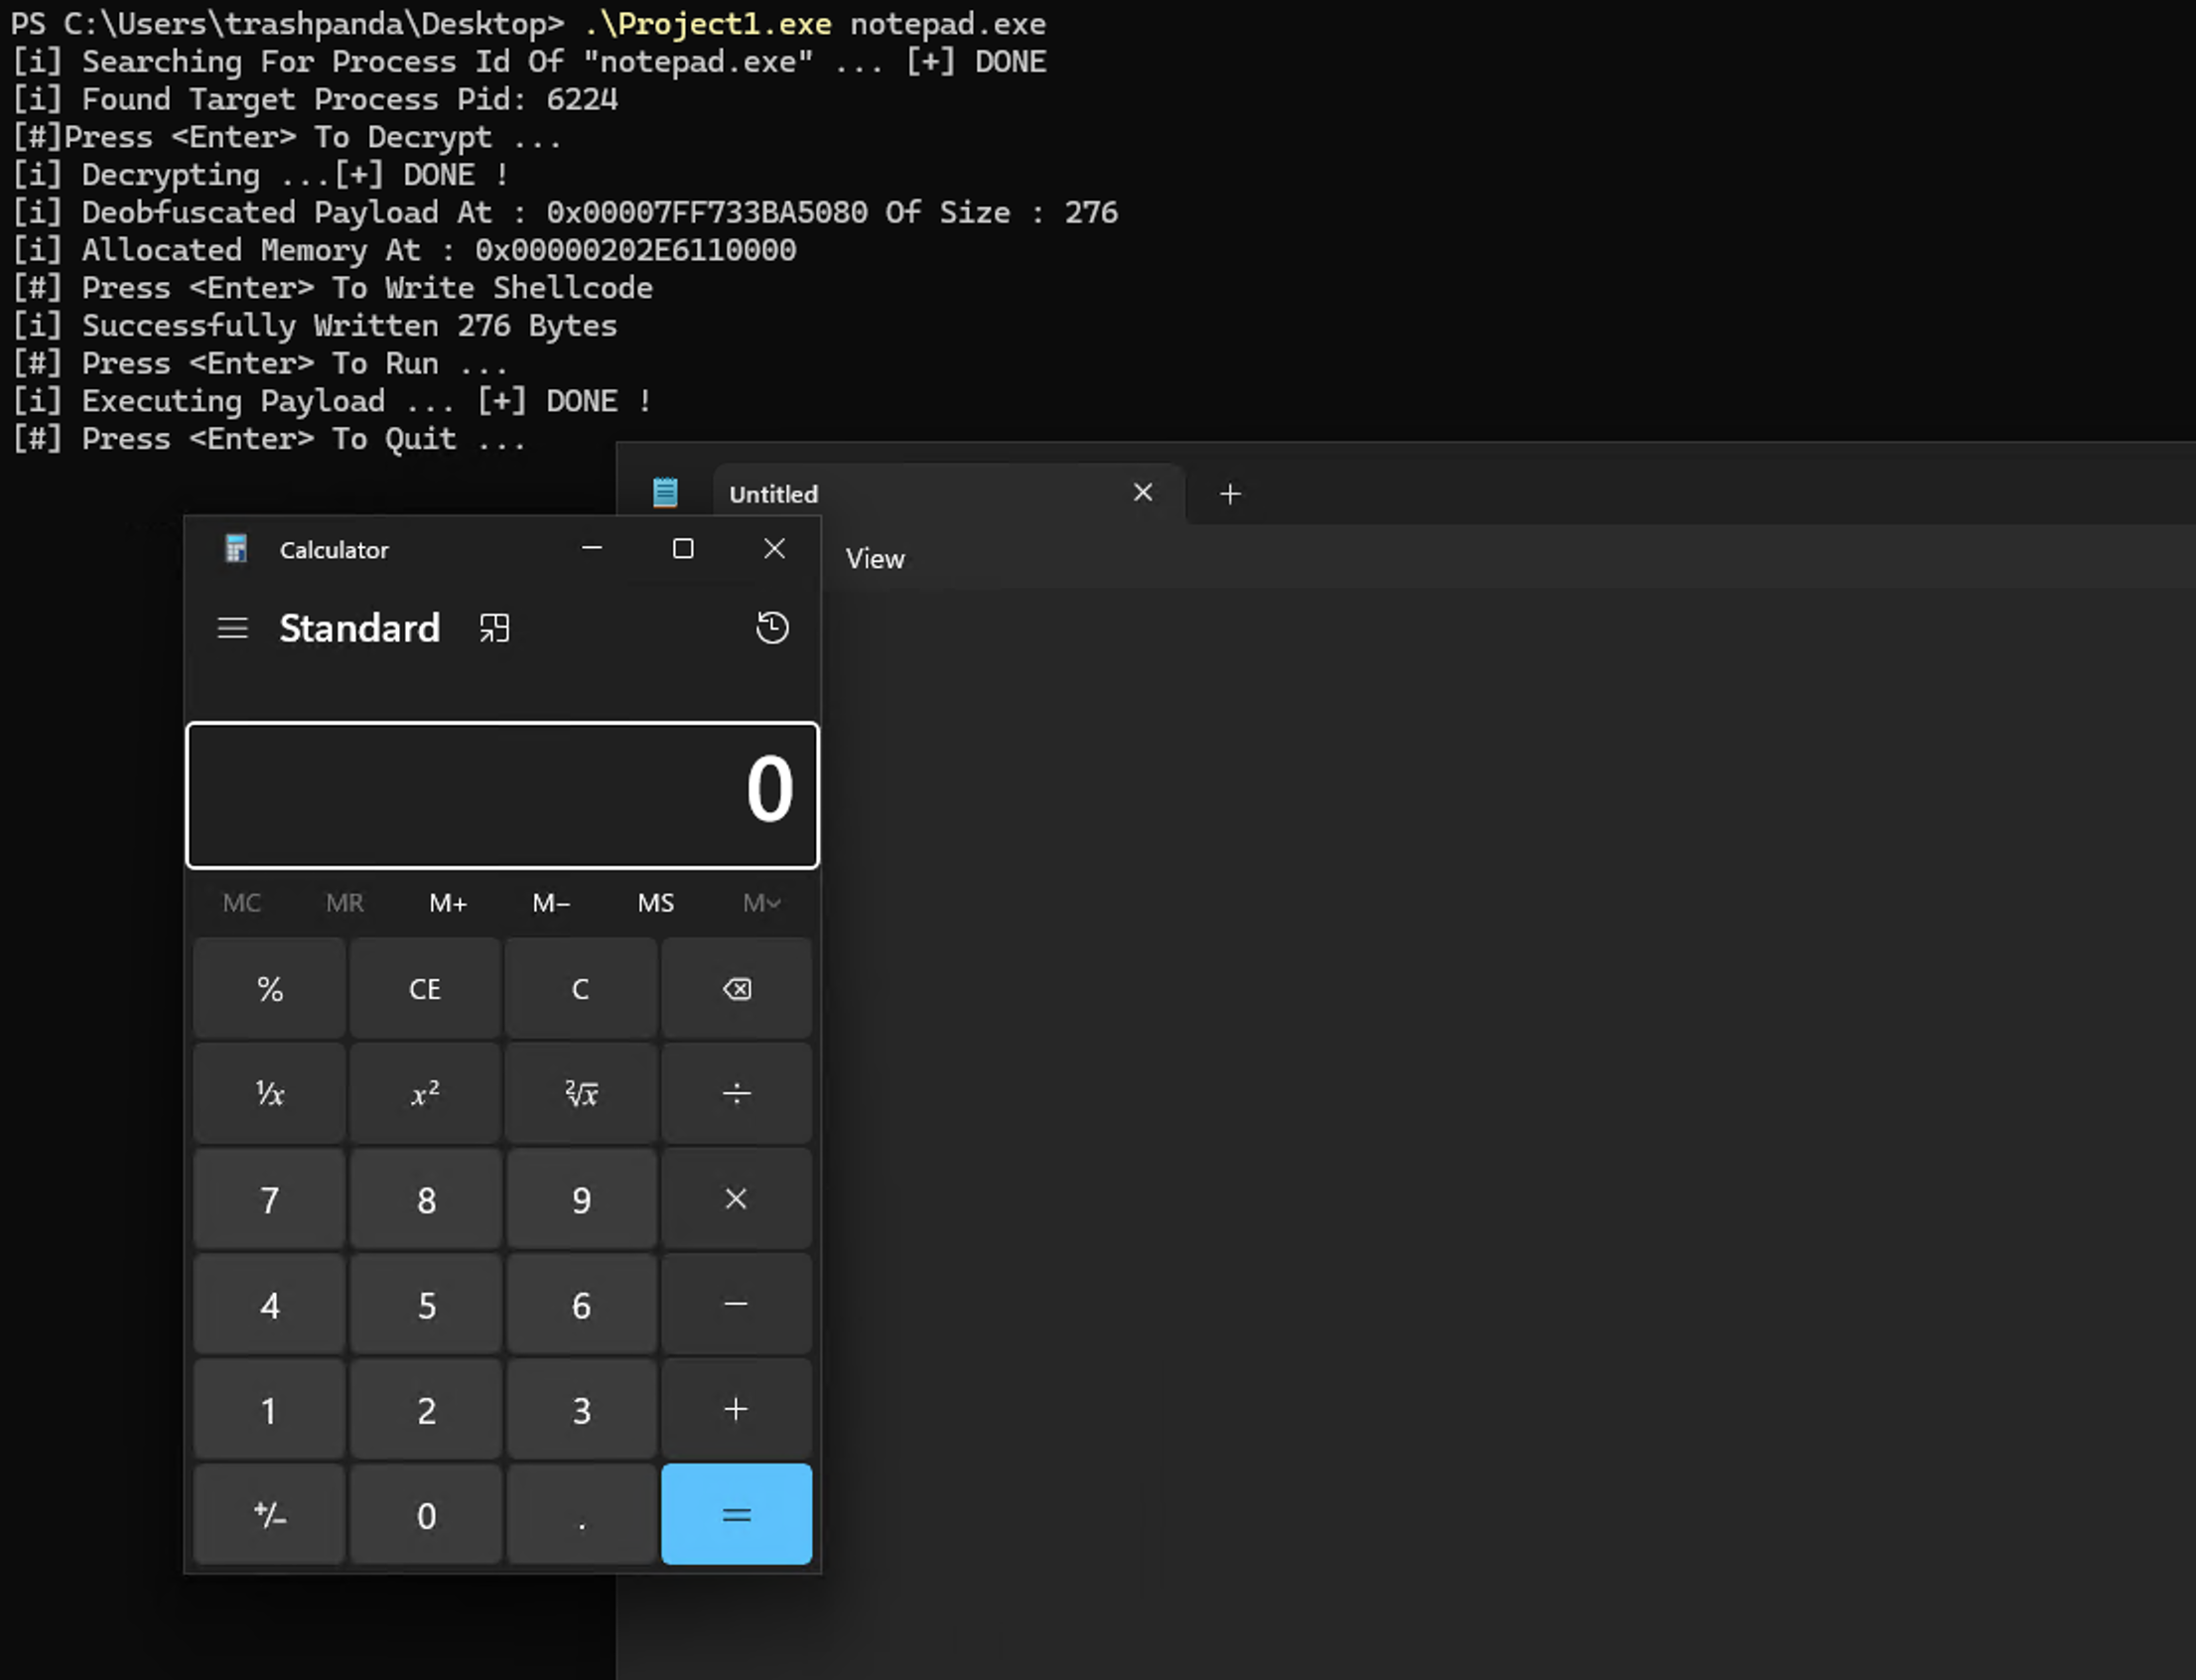The height and width of the screenshot is (1680, 2196).
Task: Minimize the Calculator window
Action: coord(592,548)
